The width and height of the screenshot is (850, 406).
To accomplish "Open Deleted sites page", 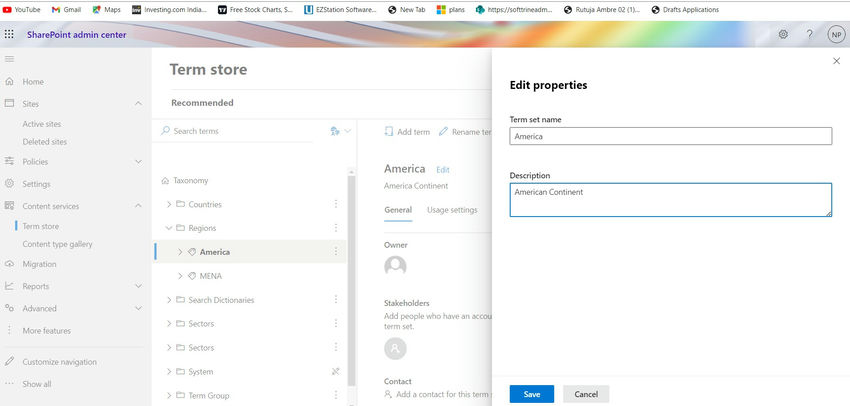I will (44, 141).
